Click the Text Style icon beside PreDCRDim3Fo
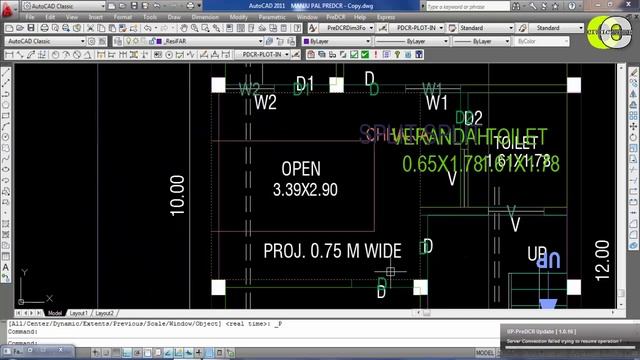The height and width of the screenshot is (360, 640). [x=313, y=28]
